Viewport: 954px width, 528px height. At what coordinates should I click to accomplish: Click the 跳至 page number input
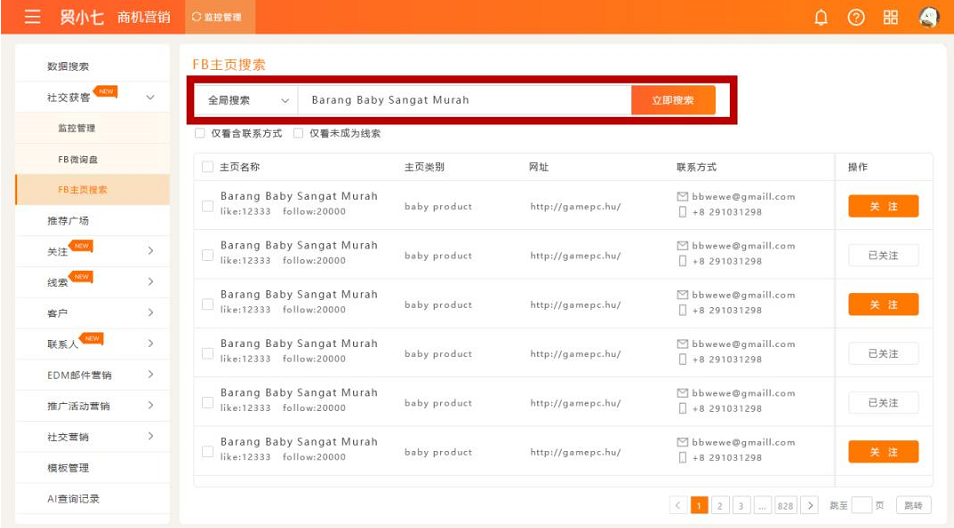point(862,505)
